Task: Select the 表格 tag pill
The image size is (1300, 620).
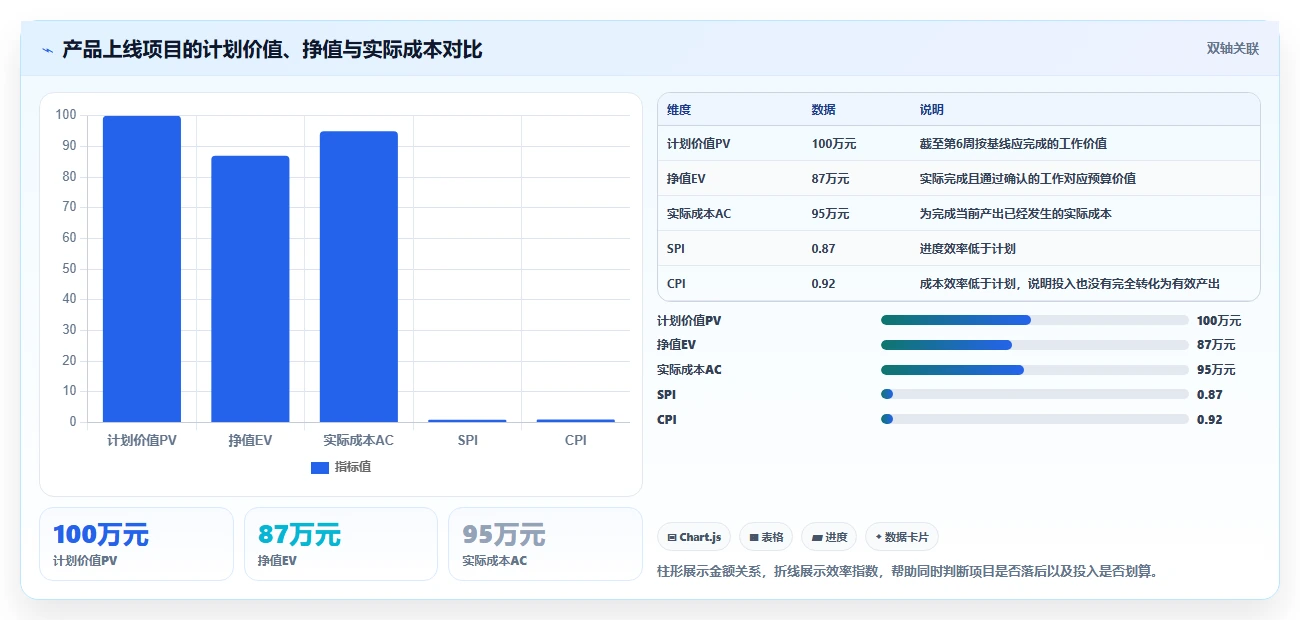Action: (x=766, y=537)
